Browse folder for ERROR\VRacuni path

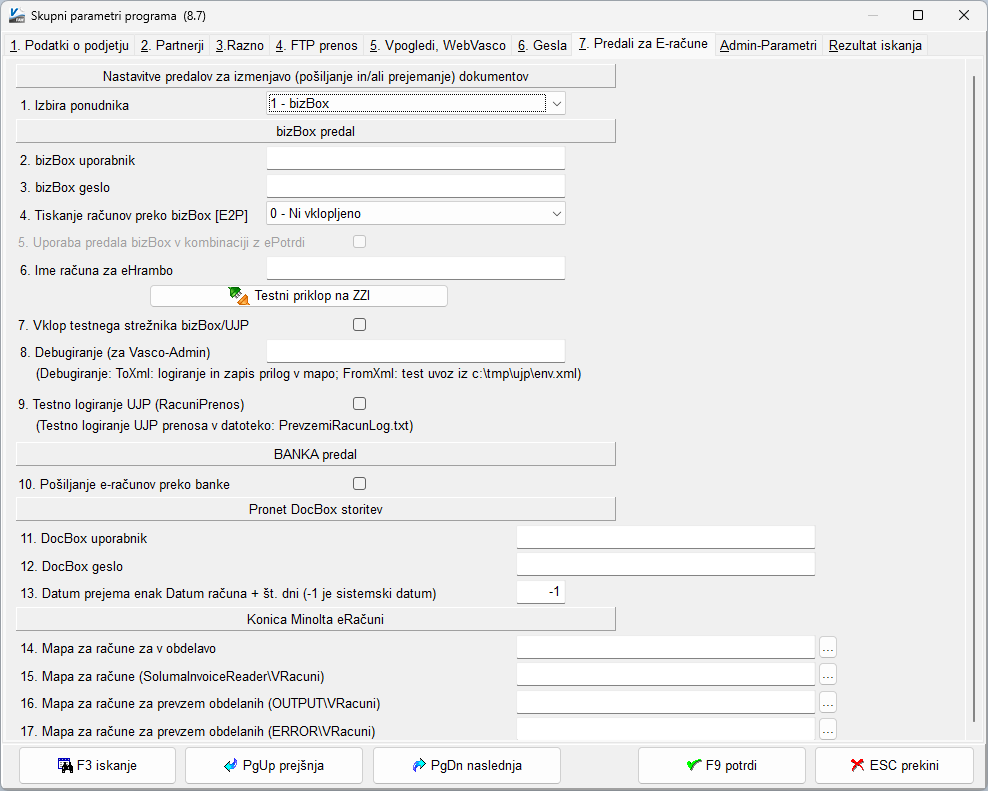tap(828, 730)
